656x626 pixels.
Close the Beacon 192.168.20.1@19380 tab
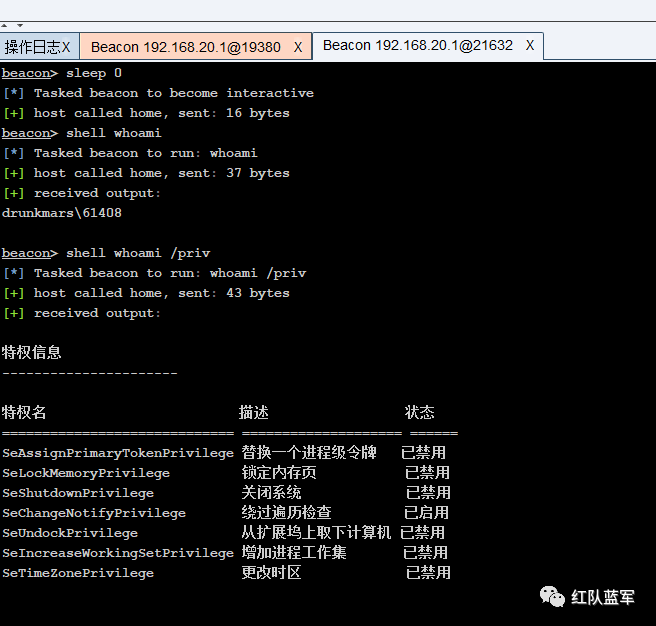pos(298,47)
